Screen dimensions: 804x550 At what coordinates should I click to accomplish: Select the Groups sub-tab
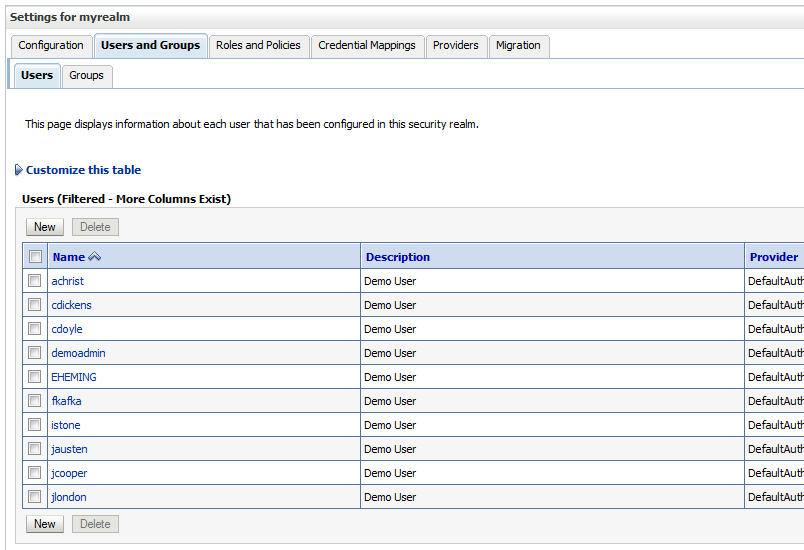point(86,75)
